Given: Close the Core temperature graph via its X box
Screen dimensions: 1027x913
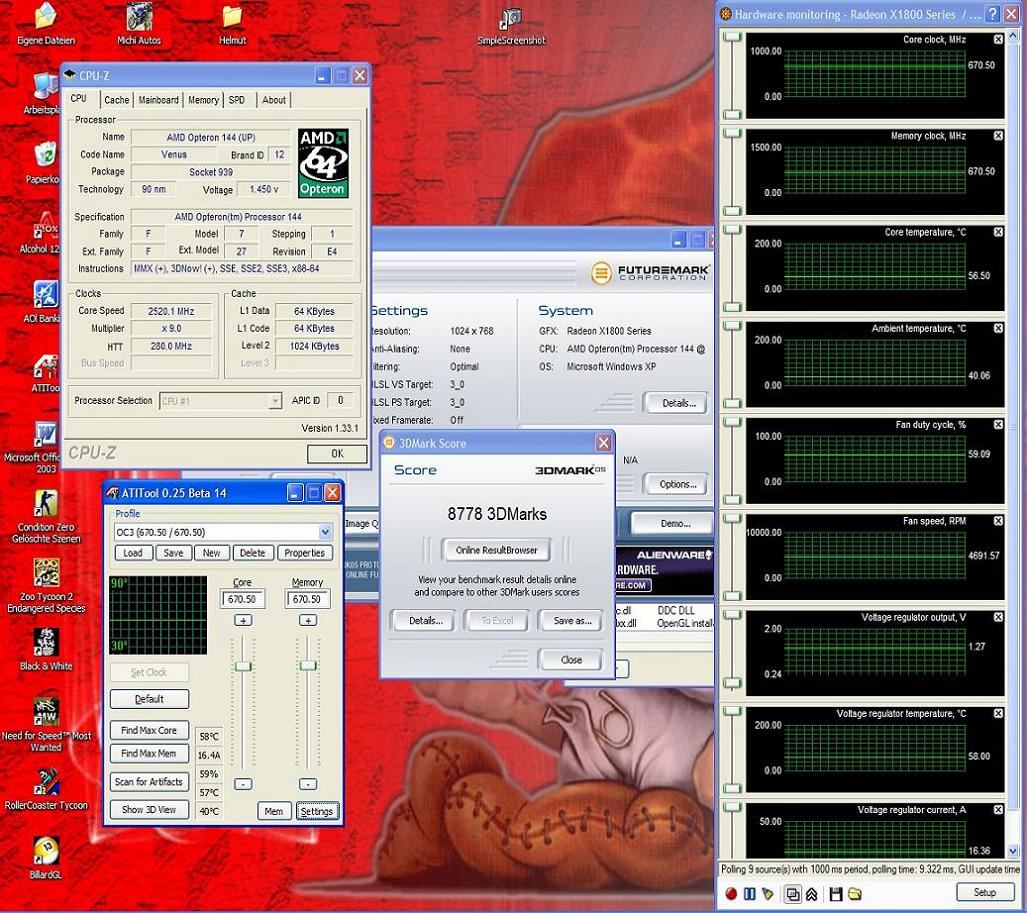Looking at the screenshot, I should (998, 232).
